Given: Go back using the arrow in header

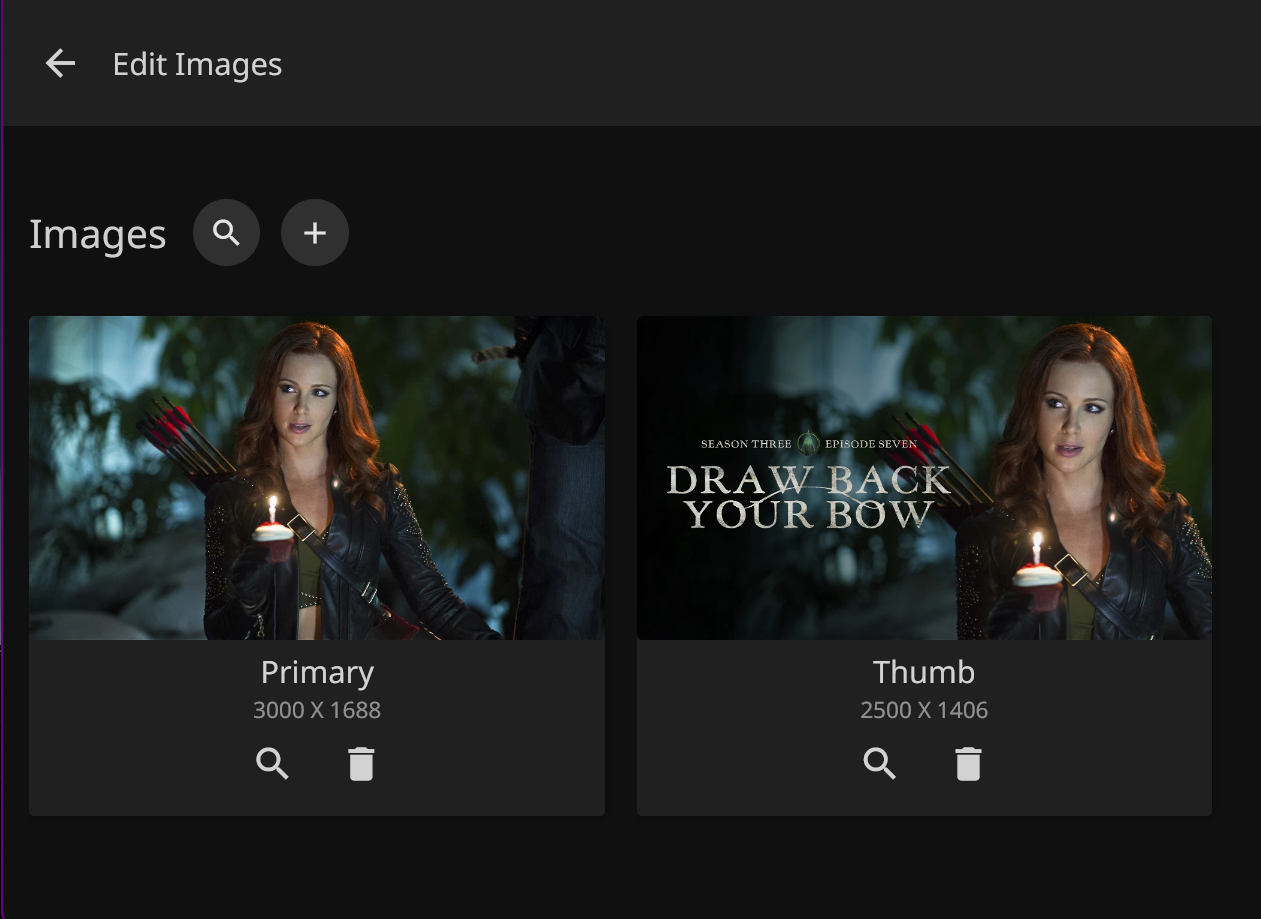Looking at the screenshot, I should [60, 64].
